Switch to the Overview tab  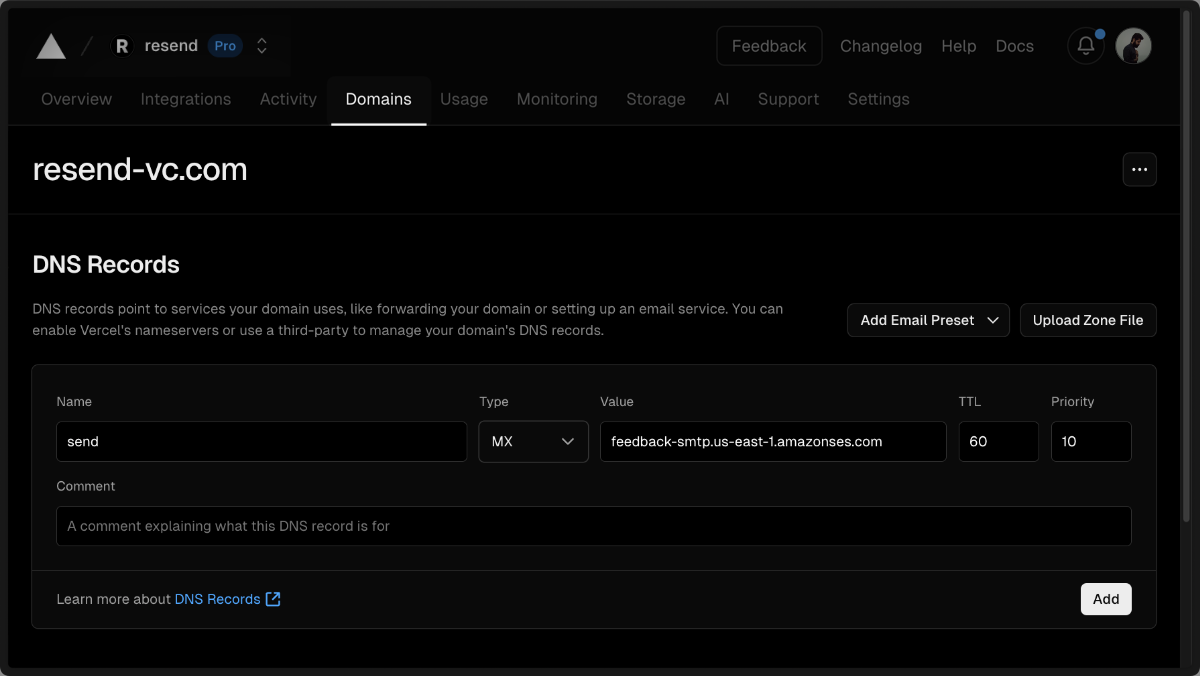[x=77, y=99]
